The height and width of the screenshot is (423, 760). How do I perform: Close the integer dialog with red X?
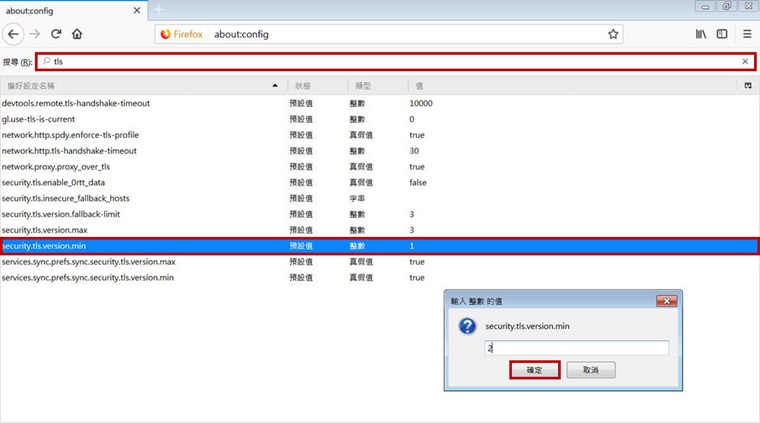pos(666,301)
